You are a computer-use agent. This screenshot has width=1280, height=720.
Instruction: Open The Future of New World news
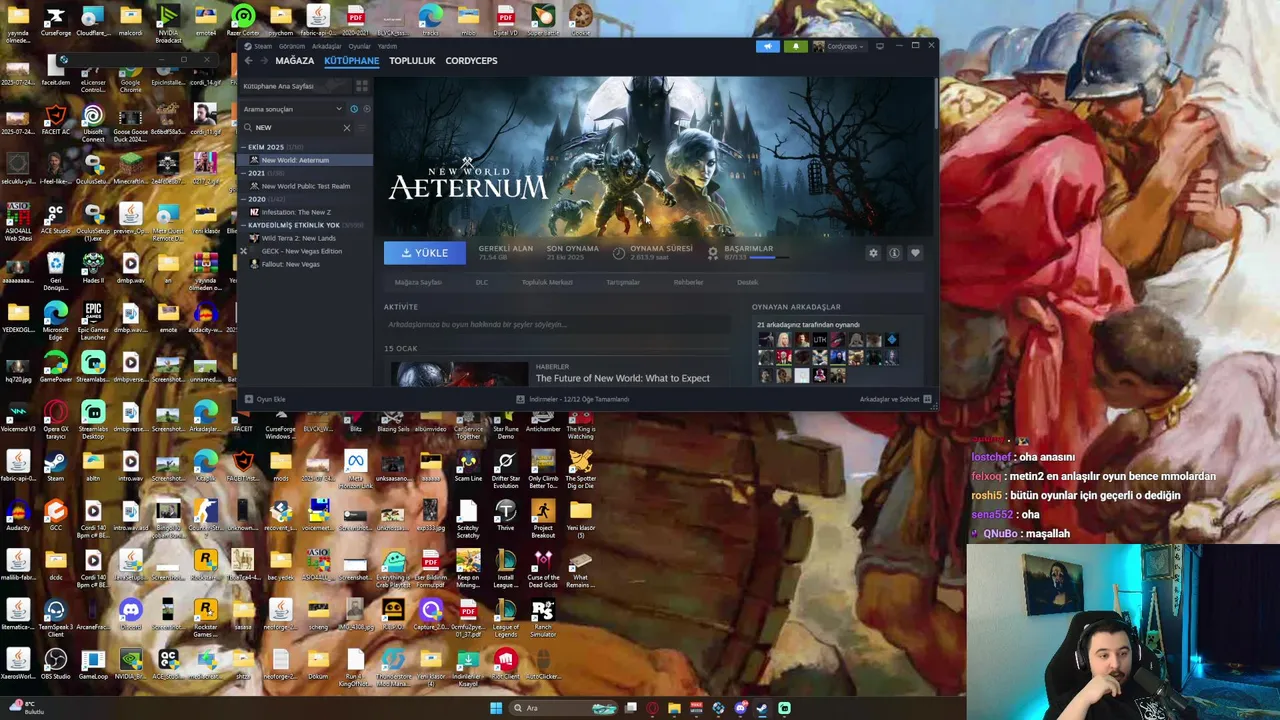click(622, 378)
